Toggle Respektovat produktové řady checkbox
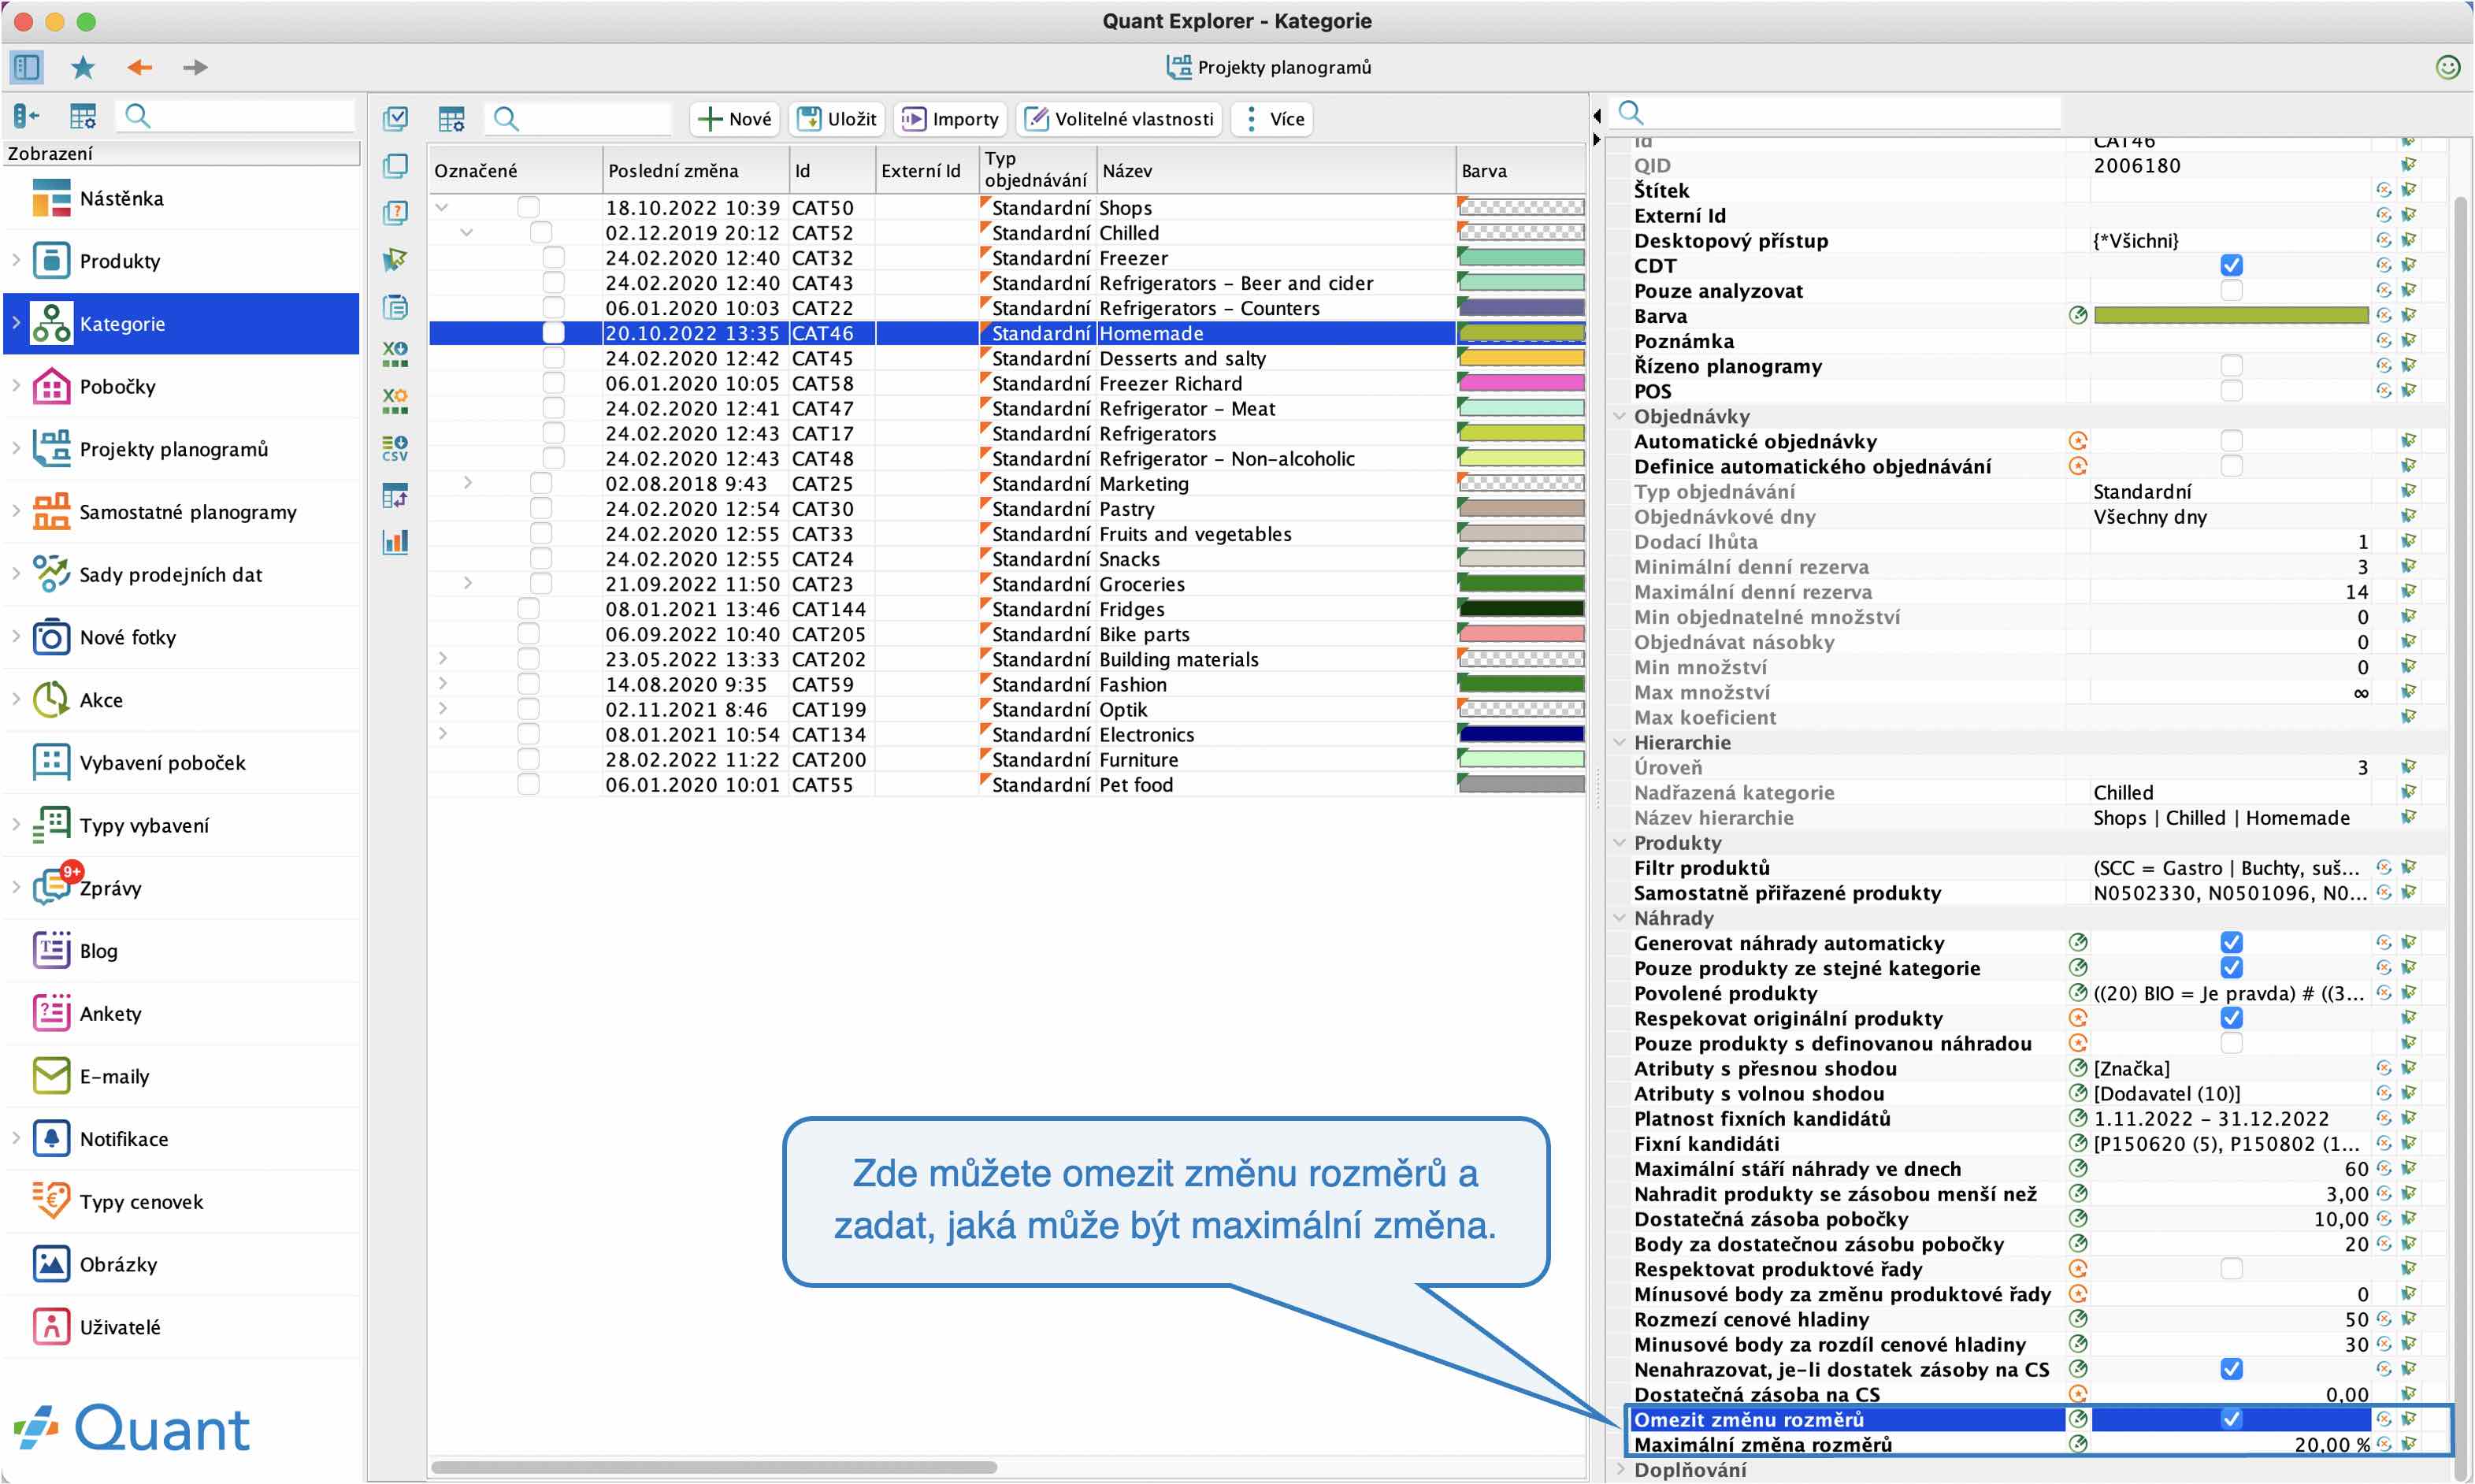Viewport: 2475px width, 1484px height. tap(2231, 1268)
